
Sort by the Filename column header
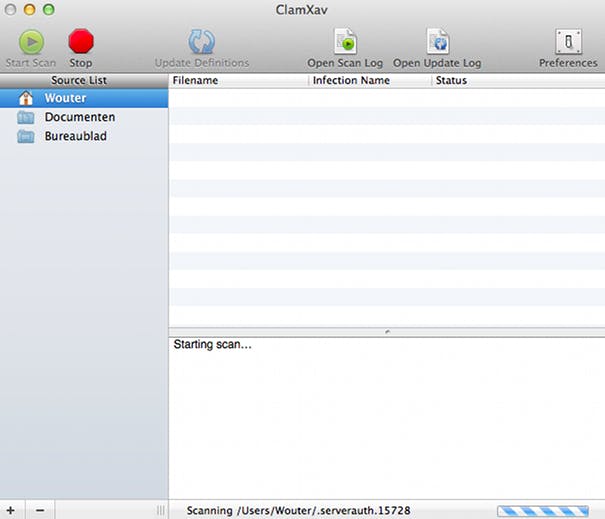point(238,80)
